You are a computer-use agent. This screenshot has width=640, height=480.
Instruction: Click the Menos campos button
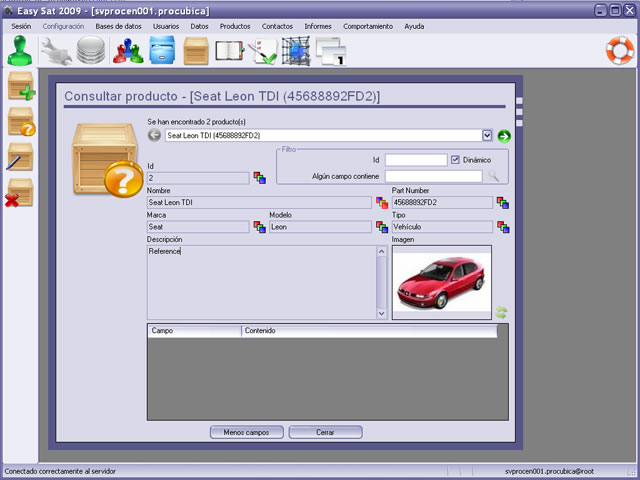(247, 432)
